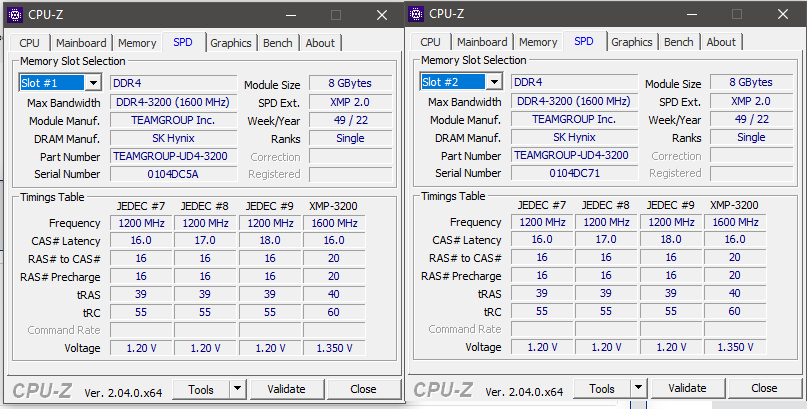Minimize the left CPU-Z window
This screenshot has width=807, height=409.
coord(291,15)
